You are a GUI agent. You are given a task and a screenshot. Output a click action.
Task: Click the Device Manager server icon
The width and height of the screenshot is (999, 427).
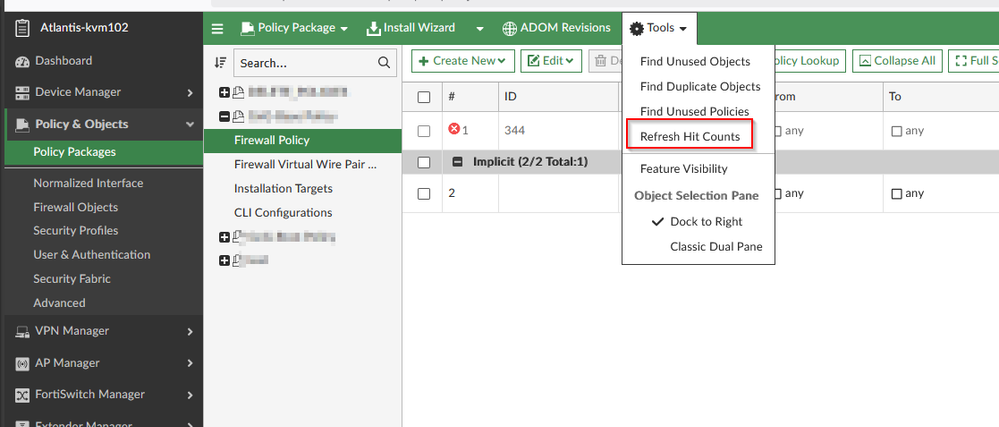[x=22, y=93]
